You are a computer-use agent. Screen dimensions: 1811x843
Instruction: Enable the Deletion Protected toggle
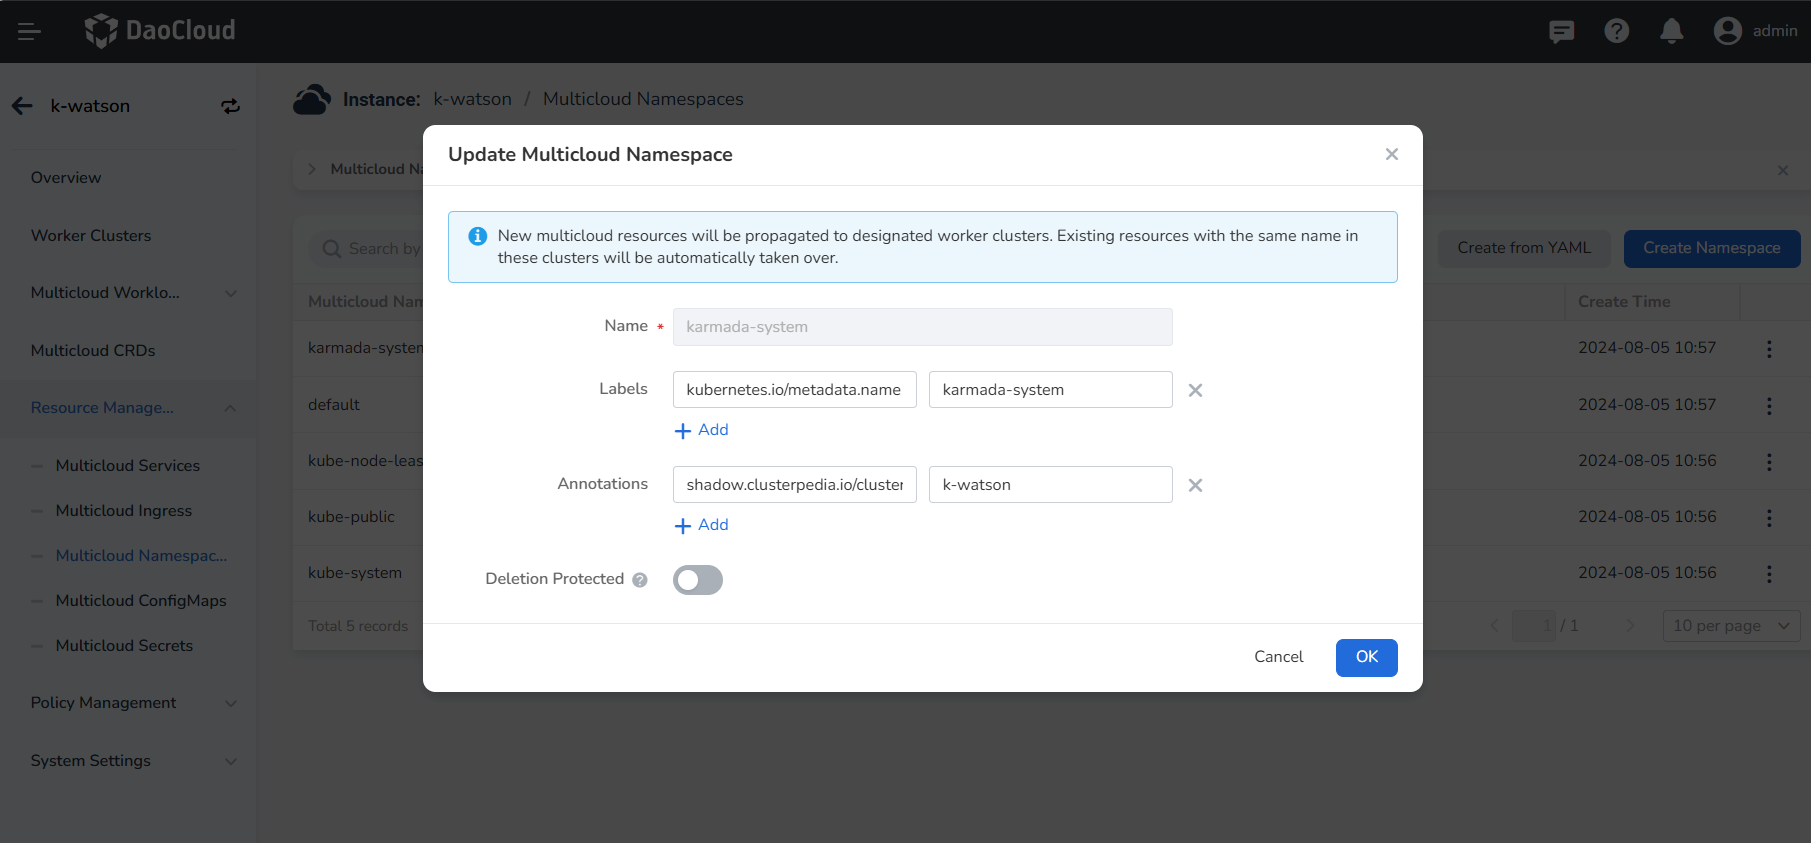point(697,580)
